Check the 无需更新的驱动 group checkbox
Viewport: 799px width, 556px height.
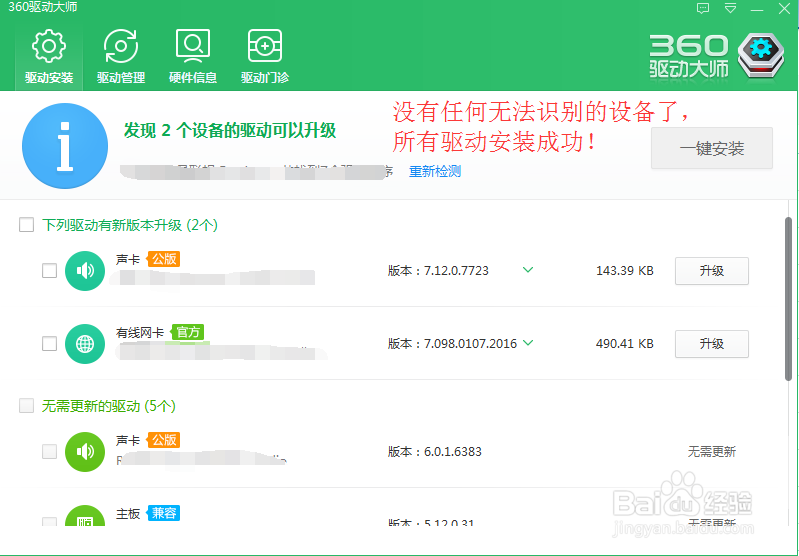click(x=26, y=406)
